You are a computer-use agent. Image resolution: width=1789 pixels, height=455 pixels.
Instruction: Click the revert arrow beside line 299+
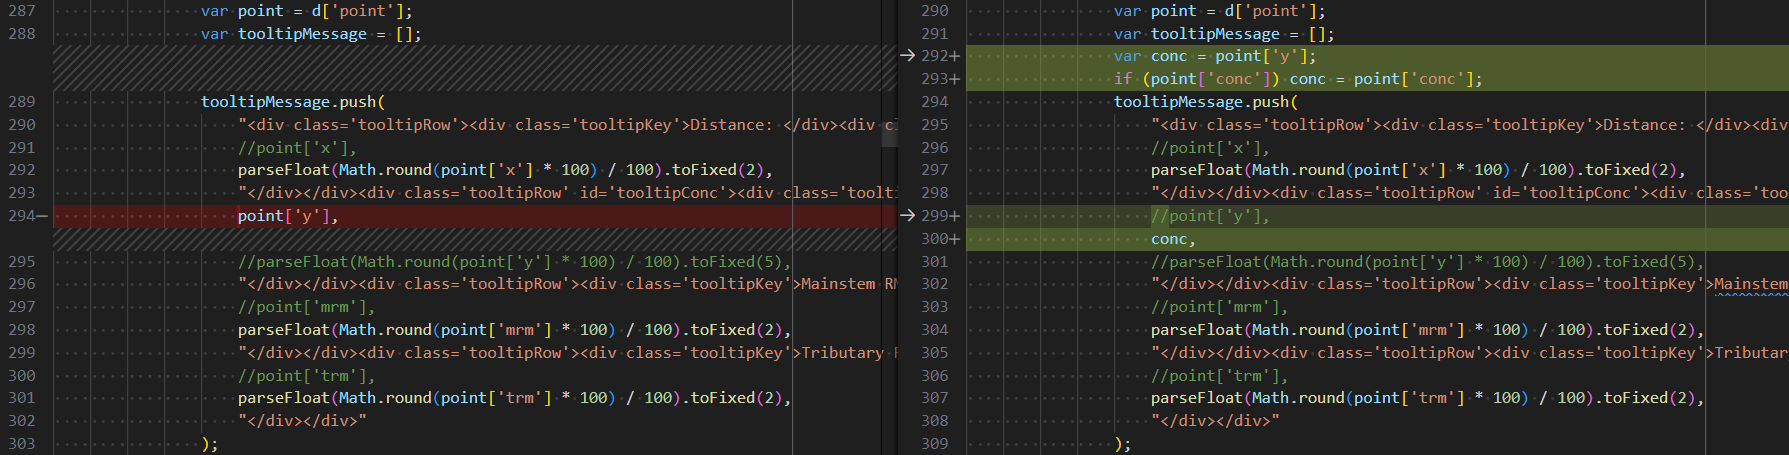tap(907, 216)
